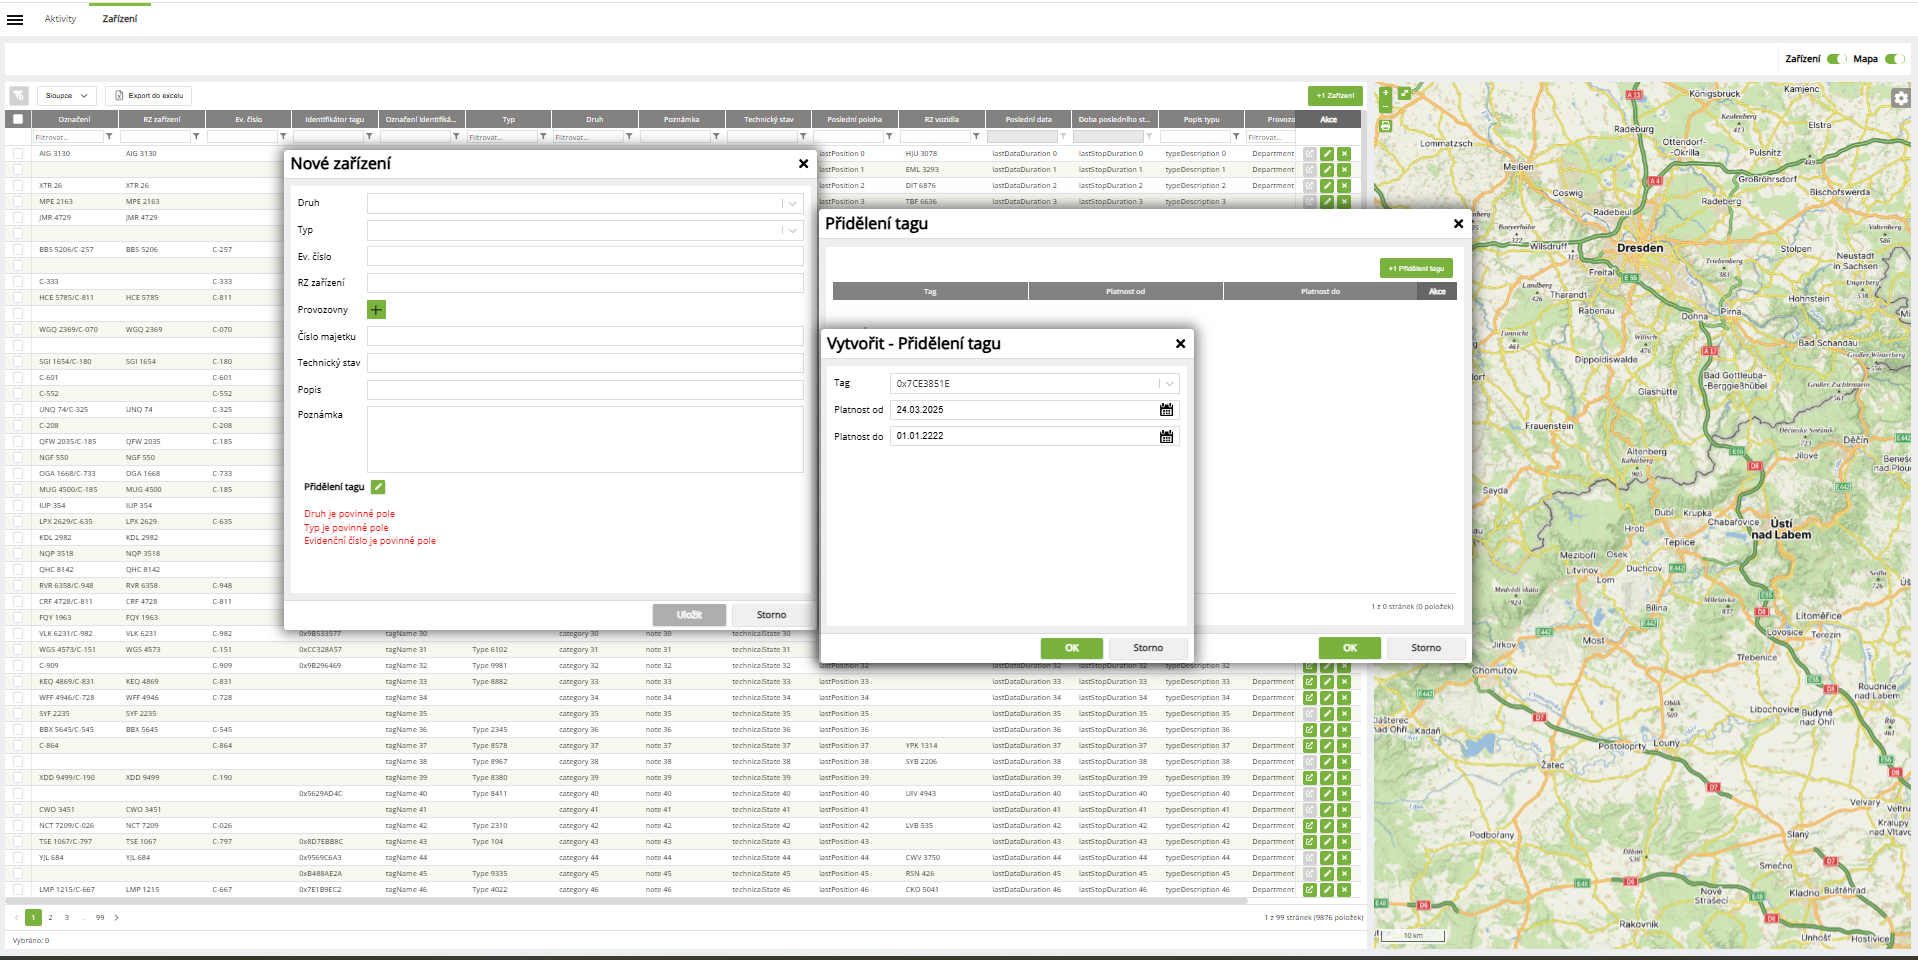The image size is (1918, 960).
Task: Switch to the Aktivity tab
Action: tap(60, 19)
